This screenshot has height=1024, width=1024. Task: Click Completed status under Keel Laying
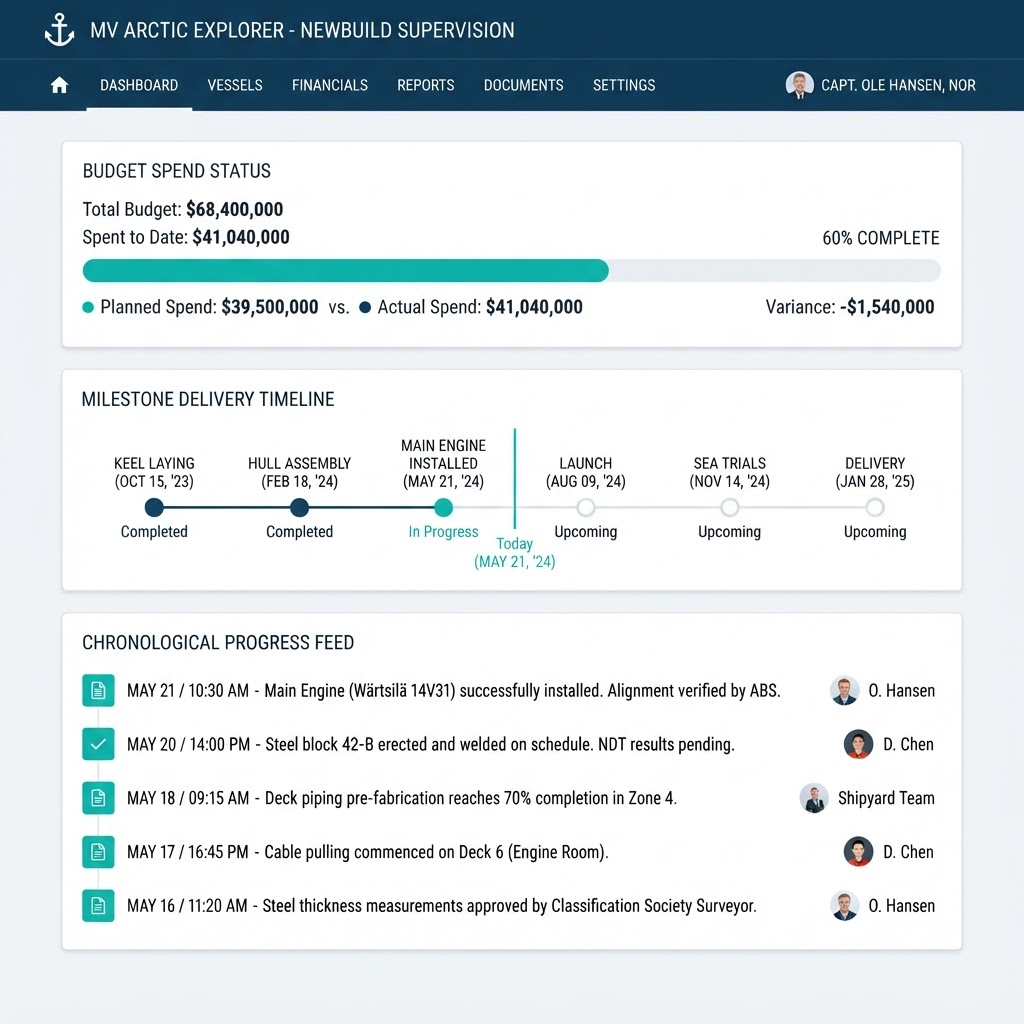(x=154, y=532)
